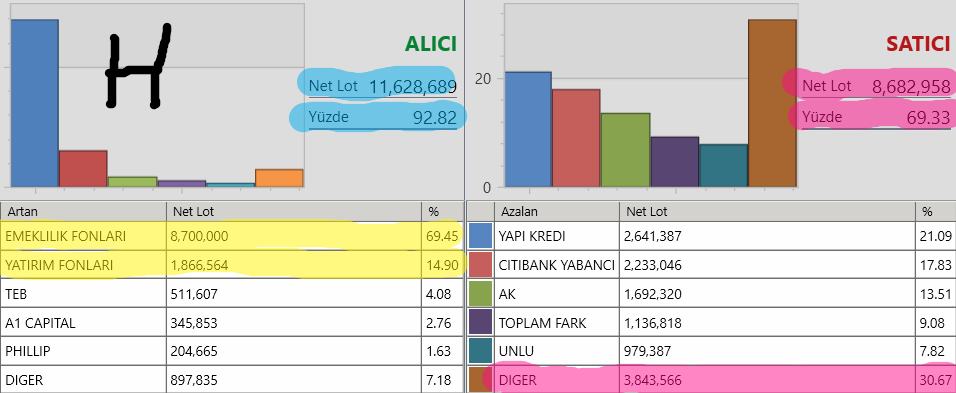This screenshot has height=393, width=956.
Task: Click the 14.90 percent cell
Action: tap(442, 265)
